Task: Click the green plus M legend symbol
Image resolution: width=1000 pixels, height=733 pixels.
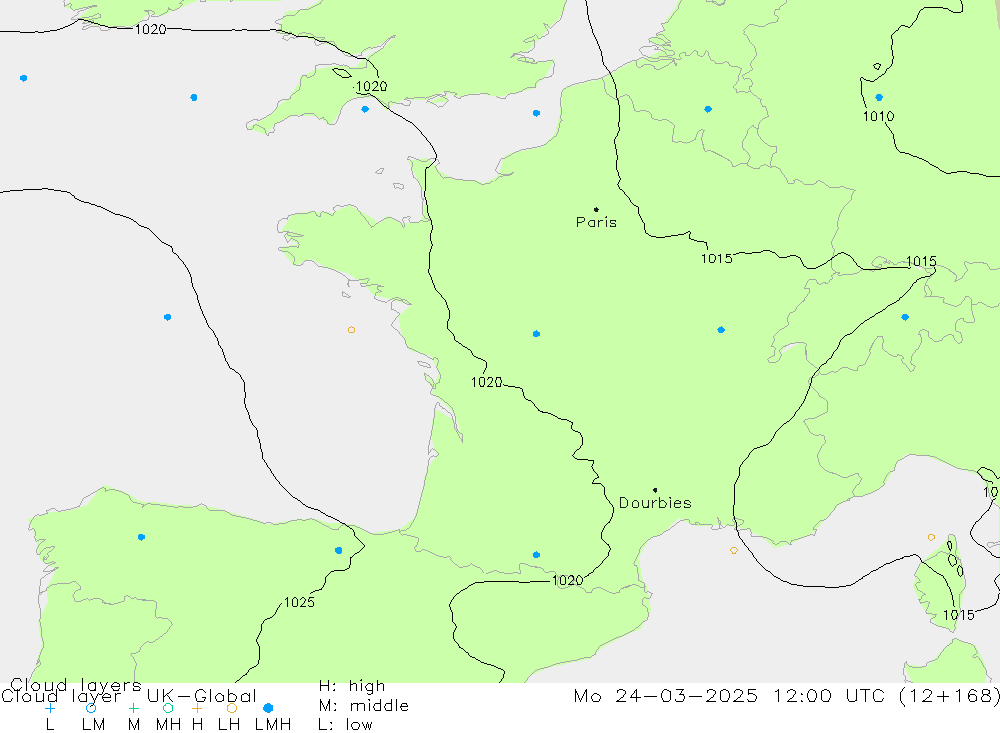Action: pyautogui.click(x=133, y=708)
